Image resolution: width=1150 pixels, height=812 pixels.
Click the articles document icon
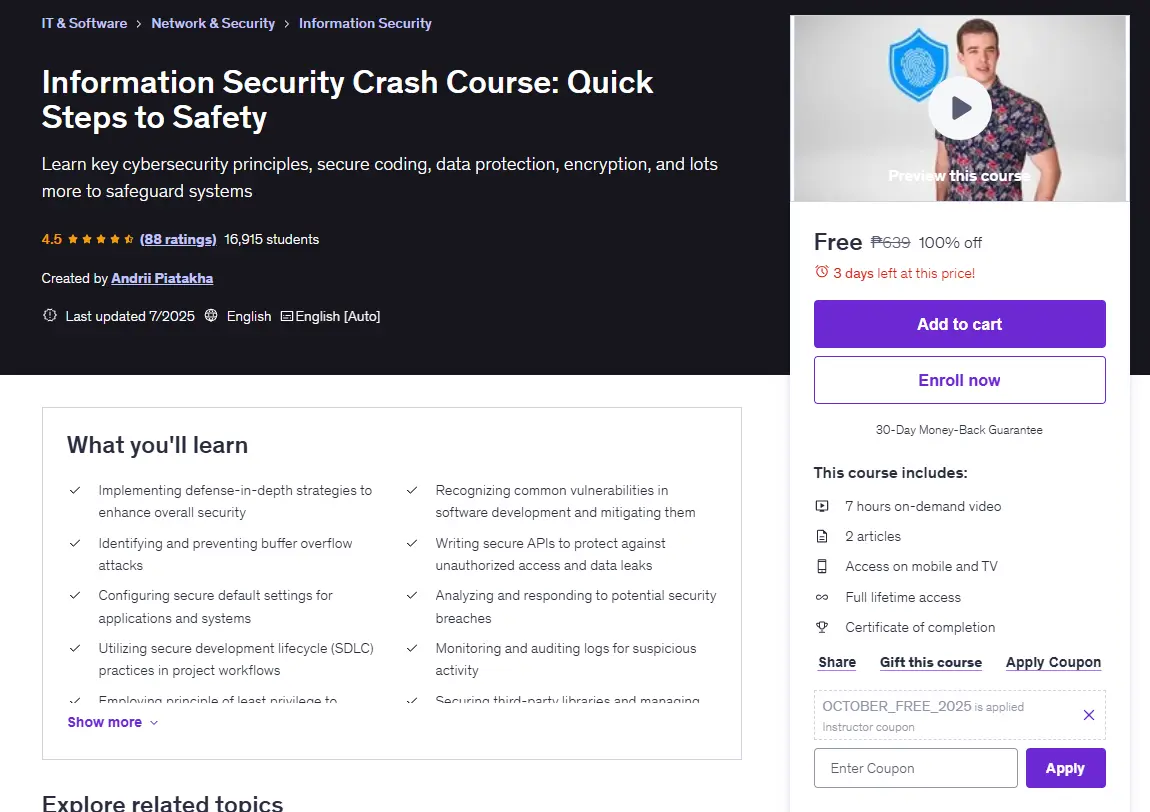click(x=822, y=536)
